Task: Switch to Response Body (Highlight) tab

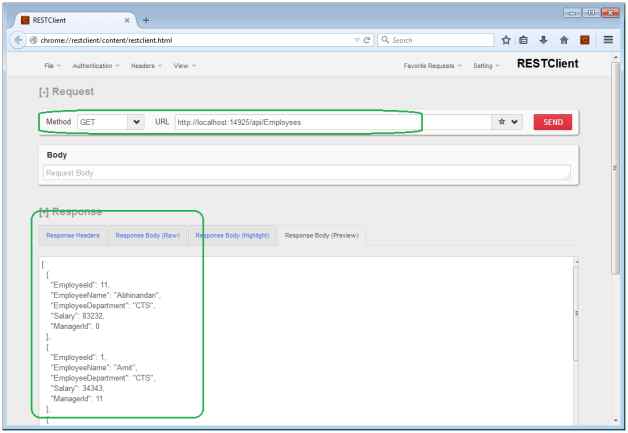Action: coord(232,236)
